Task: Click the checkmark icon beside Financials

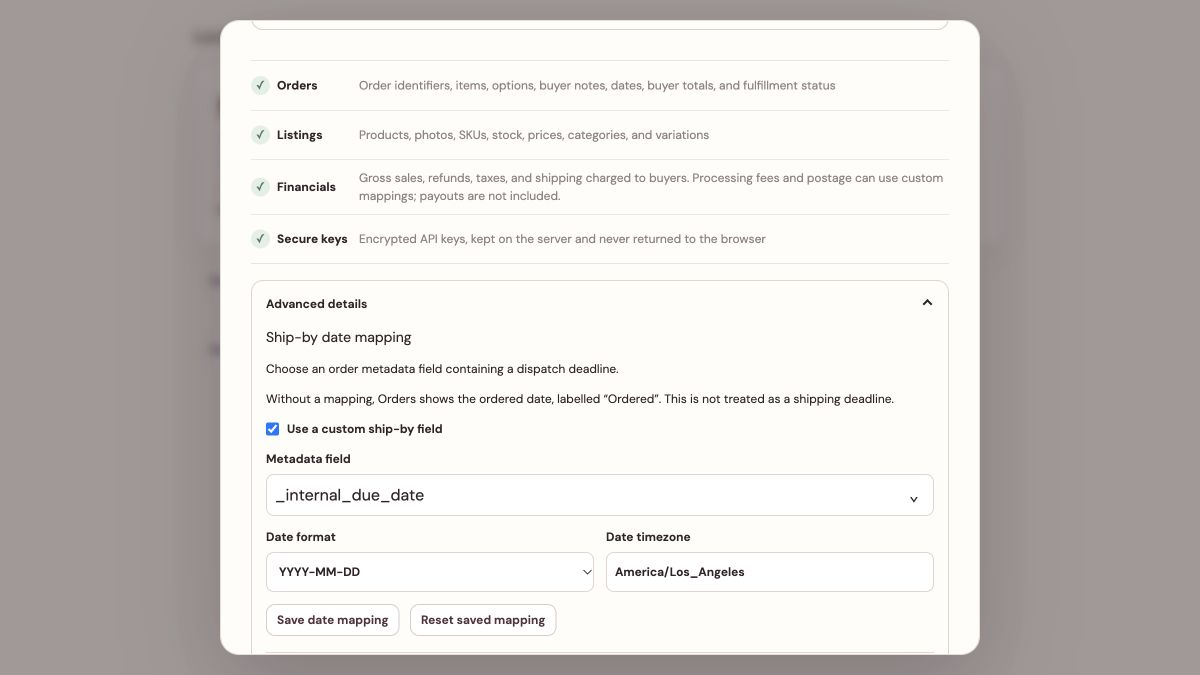Action: (260, 186)
